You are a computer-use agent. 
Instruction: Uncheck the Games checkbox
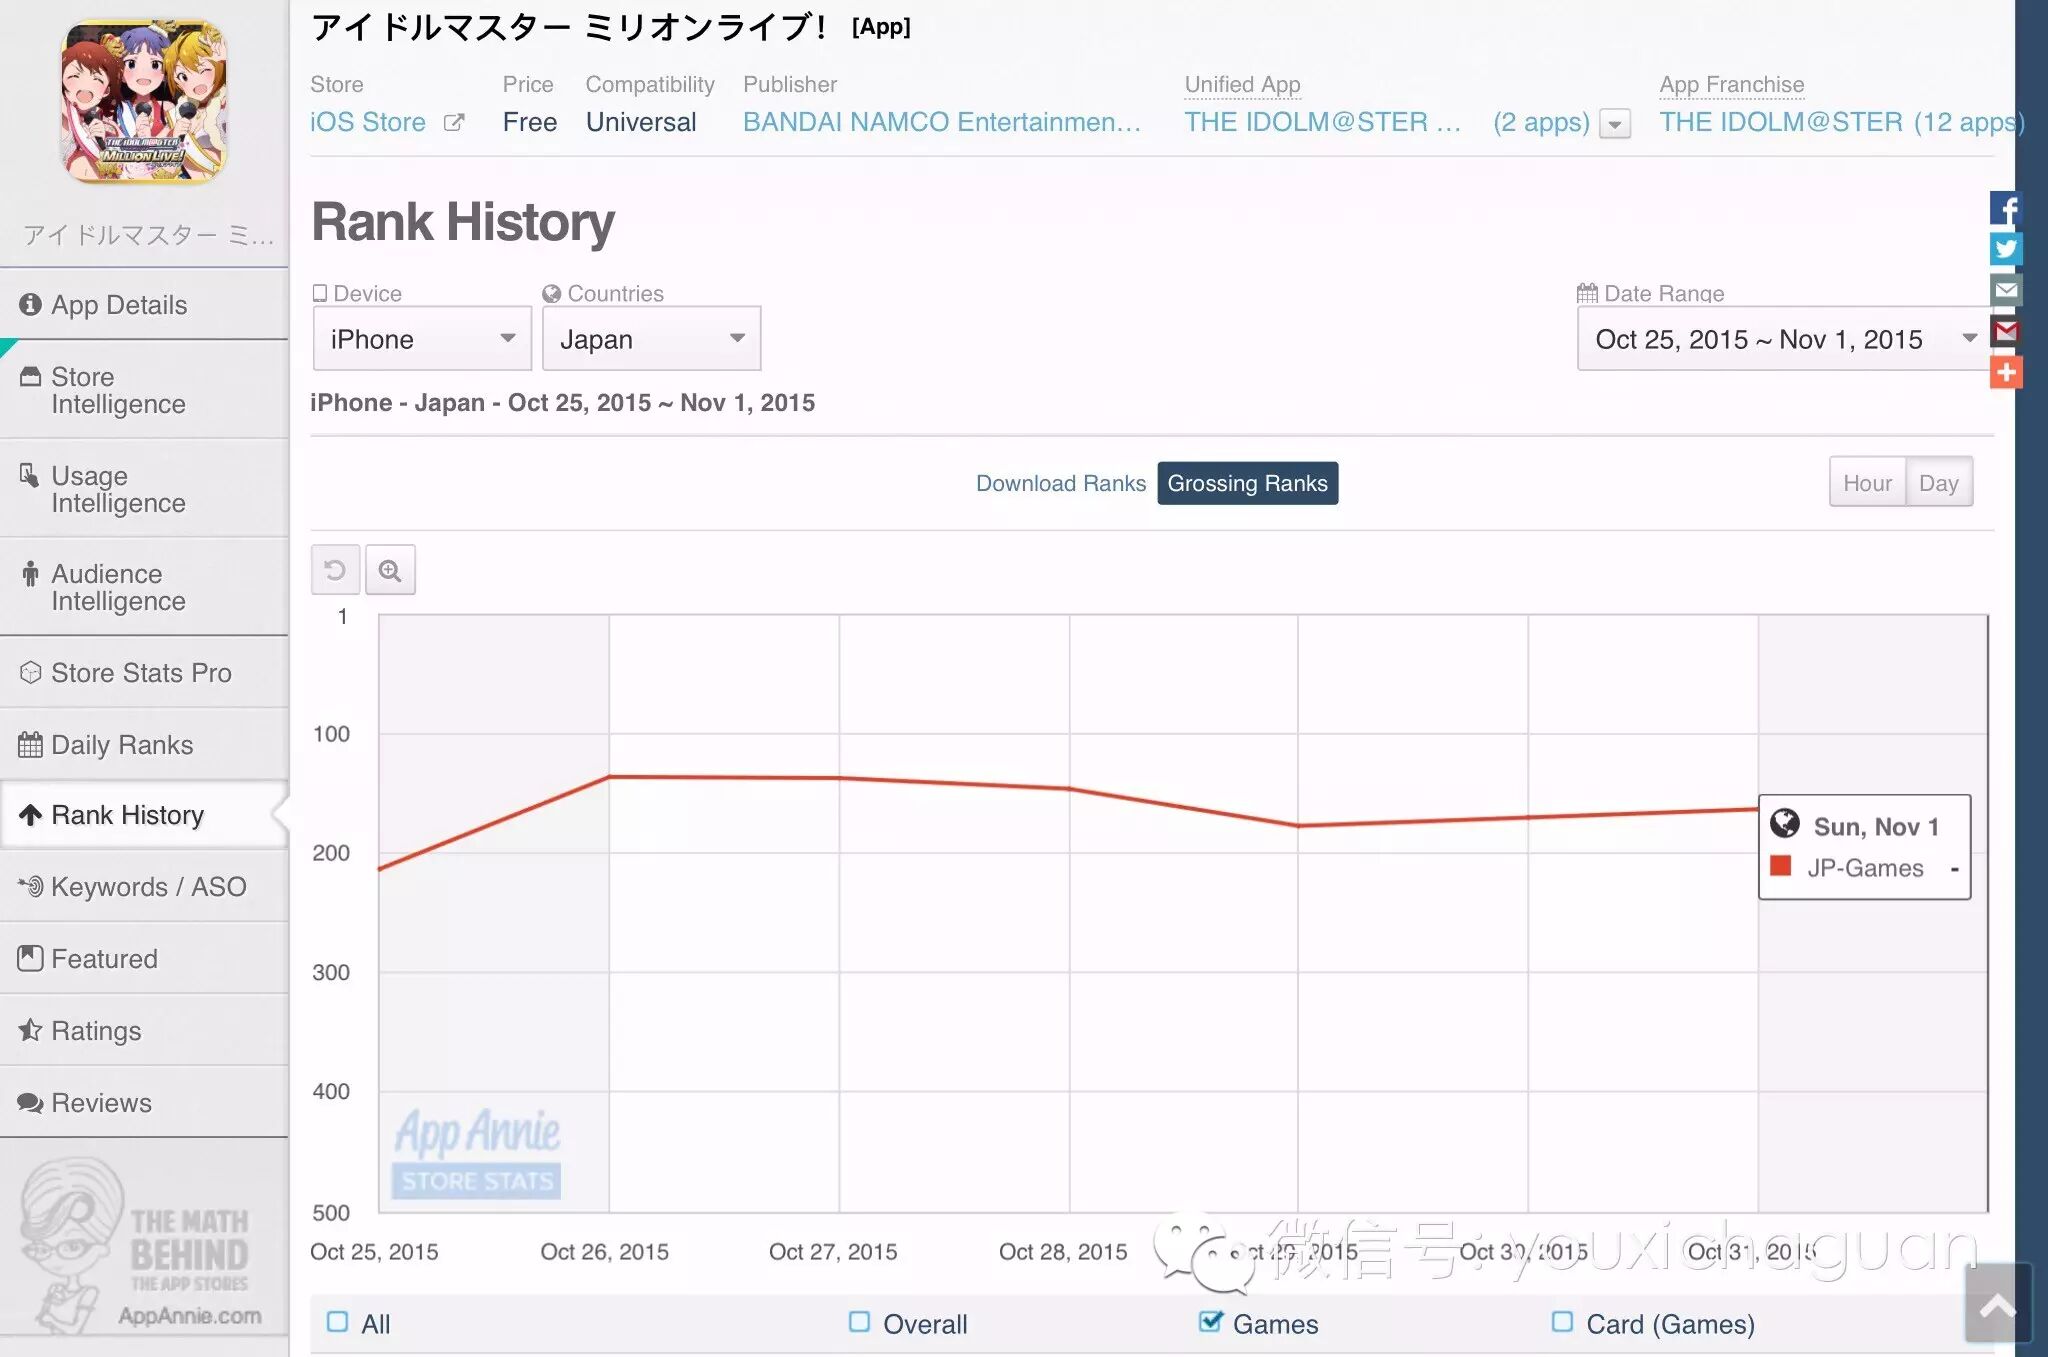[x=1210, y=1322]
